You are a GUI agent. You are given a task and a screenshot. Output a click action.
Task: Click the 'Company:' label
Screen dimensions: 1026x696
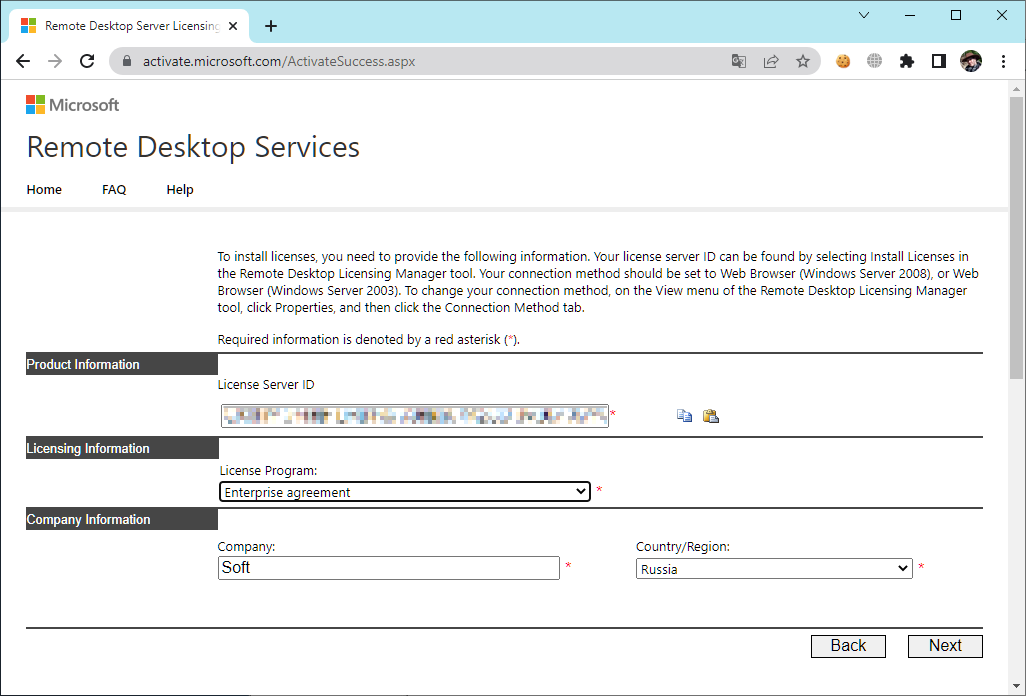246,547
